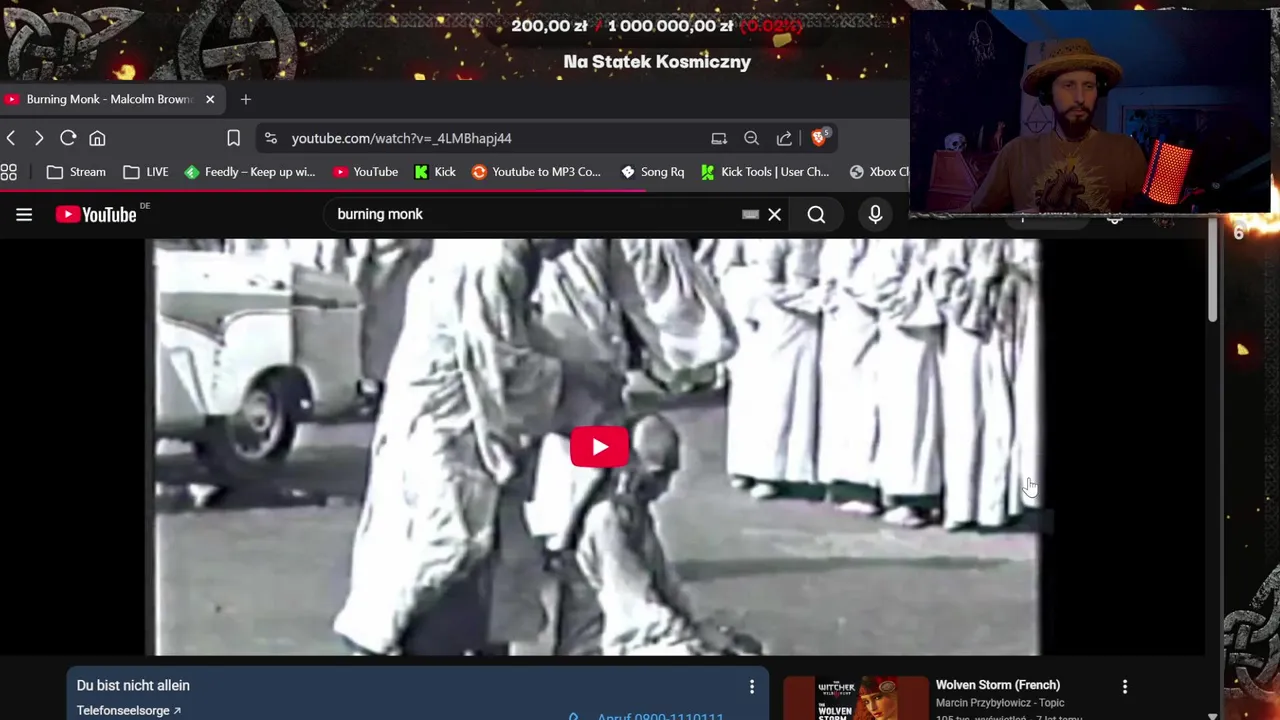
Task: Start voice search with microphone button
Action: click(x=875, y=214)
